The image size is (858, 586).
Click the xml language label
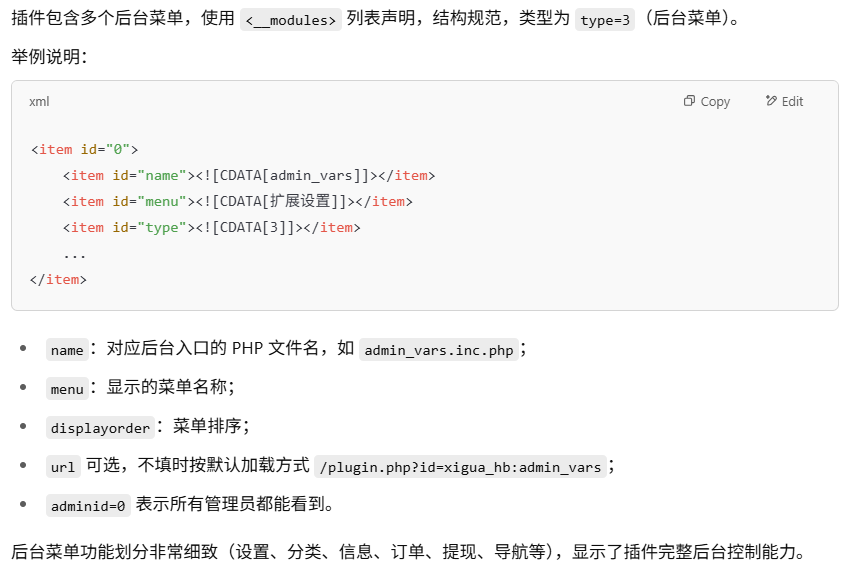(39, 101)
